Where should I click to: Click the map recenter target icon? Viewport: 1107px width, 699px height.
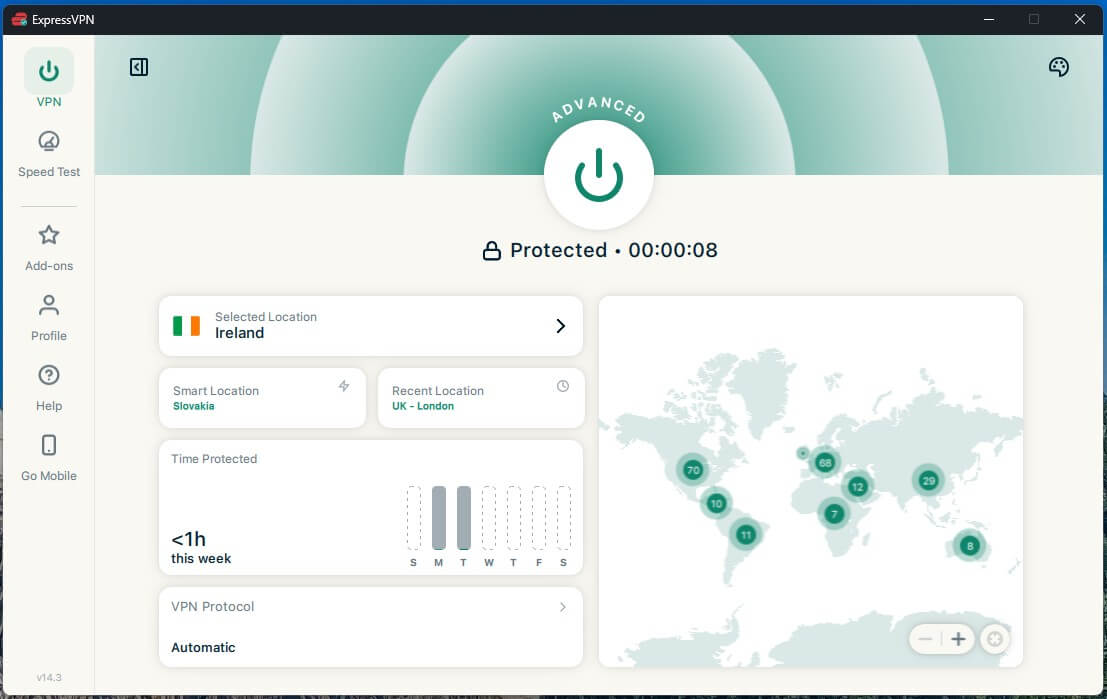[x=995, y=639]
